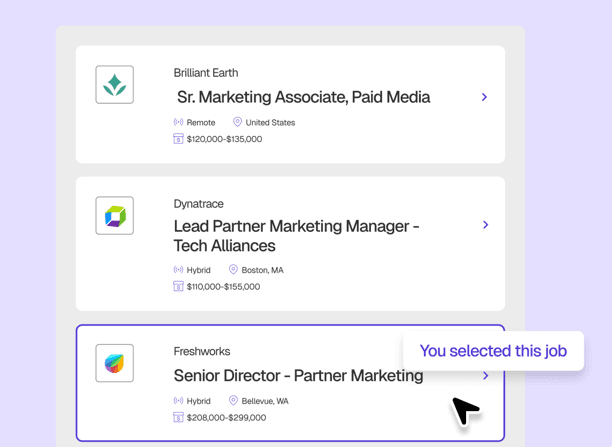612x447 pixels.
Task: Click the Bellevue, WA location pin icon
Action: pyautogui.click(x=233, y=401)
